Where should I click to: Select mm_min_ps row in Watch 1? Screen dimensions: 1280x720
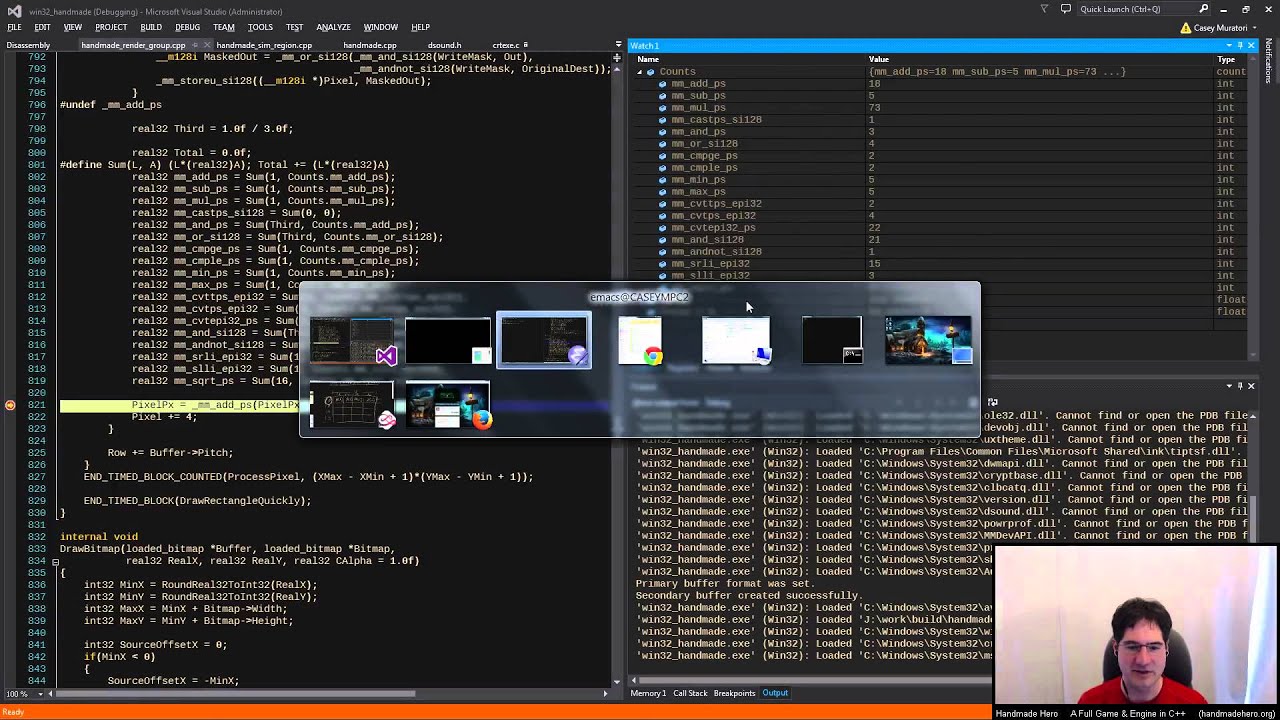[x=941, y=180]
